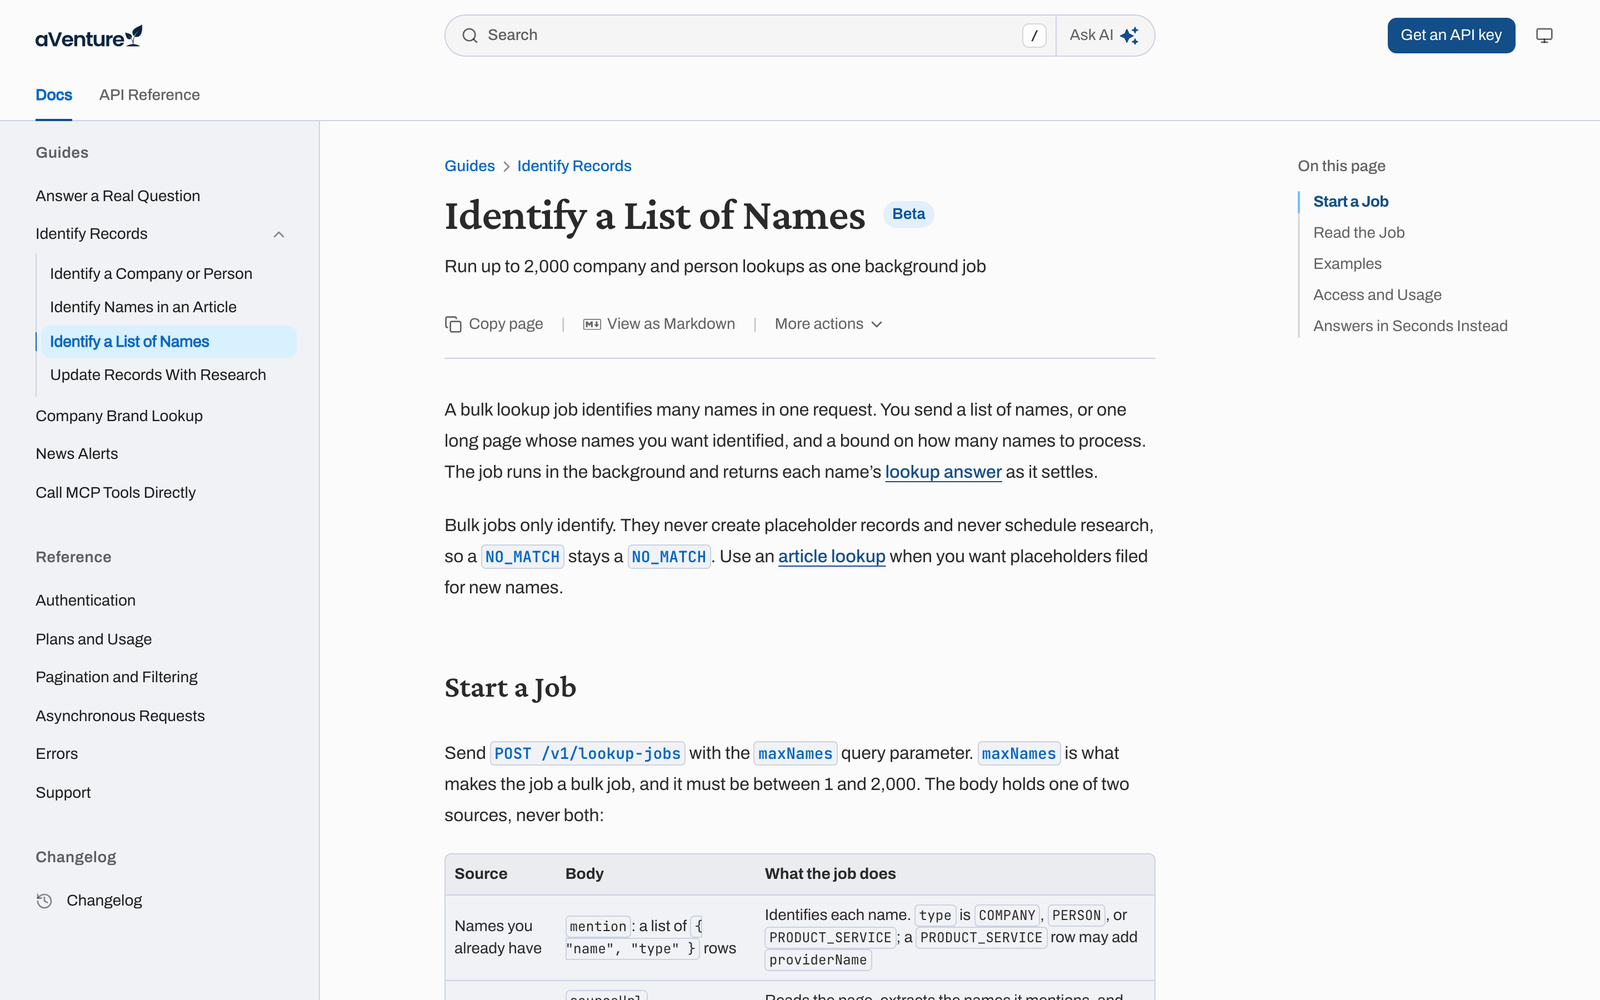The image size is (1600, 1000).
Task: Open Company Brand Lookup guide
Action: pyautogui.click(x=119, y=416)
